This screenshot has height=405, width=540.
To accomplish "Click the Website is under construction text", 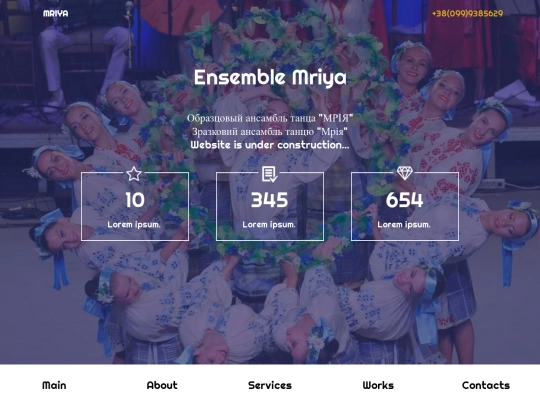I will 270,145.
